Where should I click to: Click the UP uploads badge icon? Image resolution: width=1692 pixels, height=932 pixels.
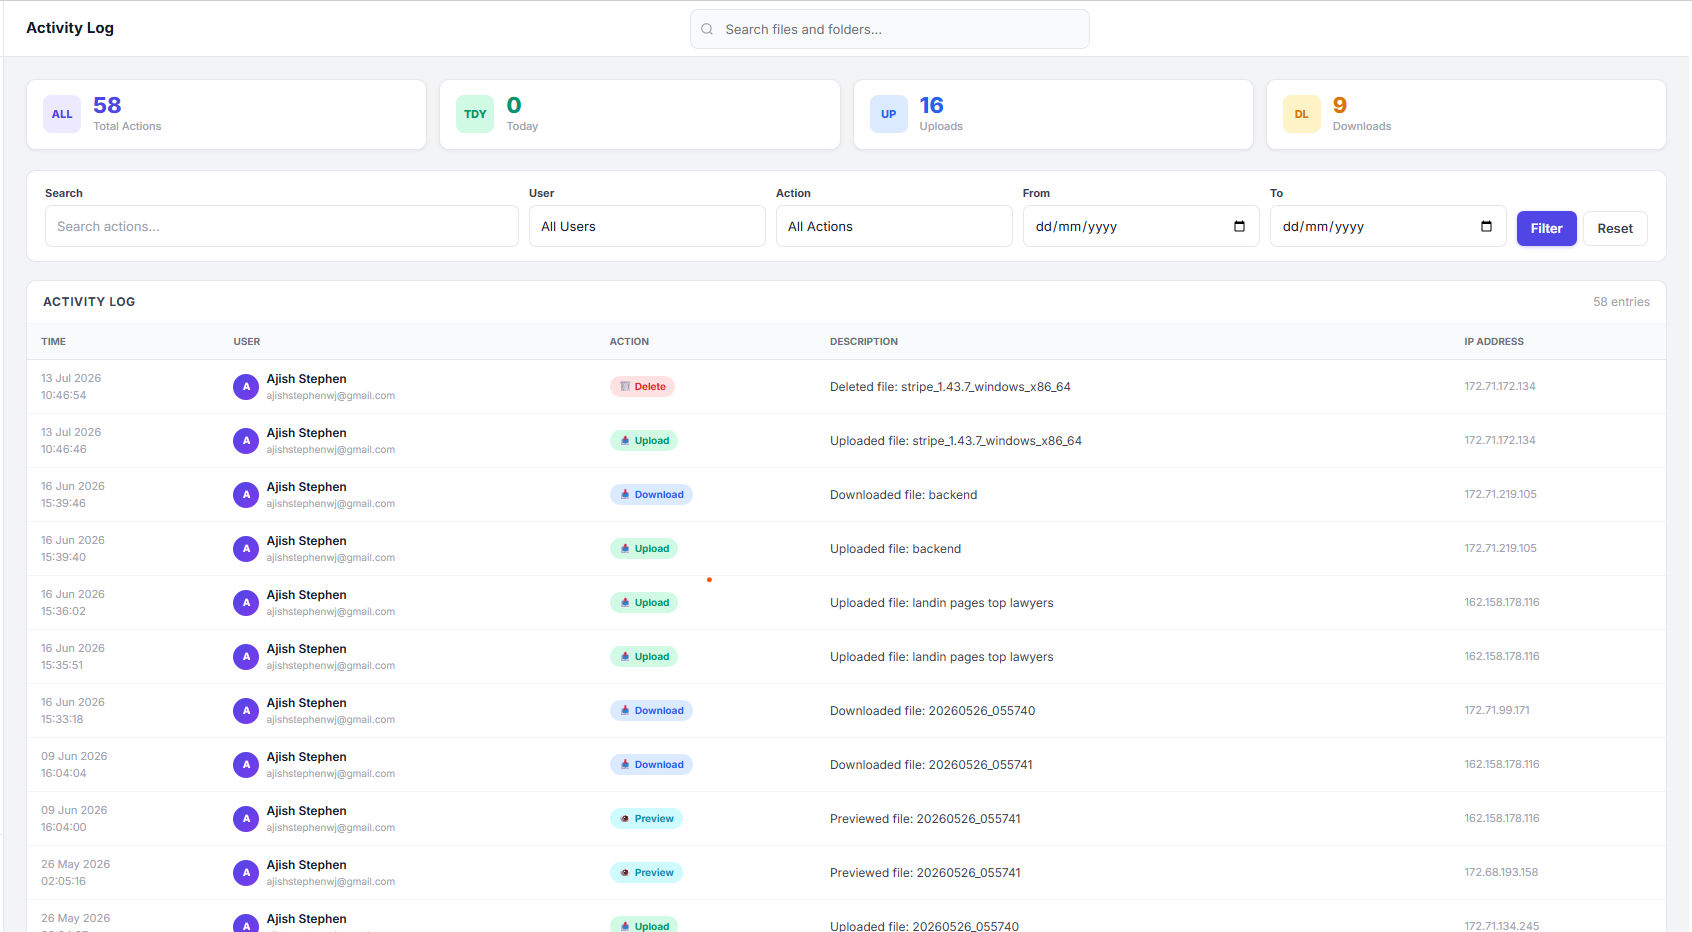click(x=888, y=114)
